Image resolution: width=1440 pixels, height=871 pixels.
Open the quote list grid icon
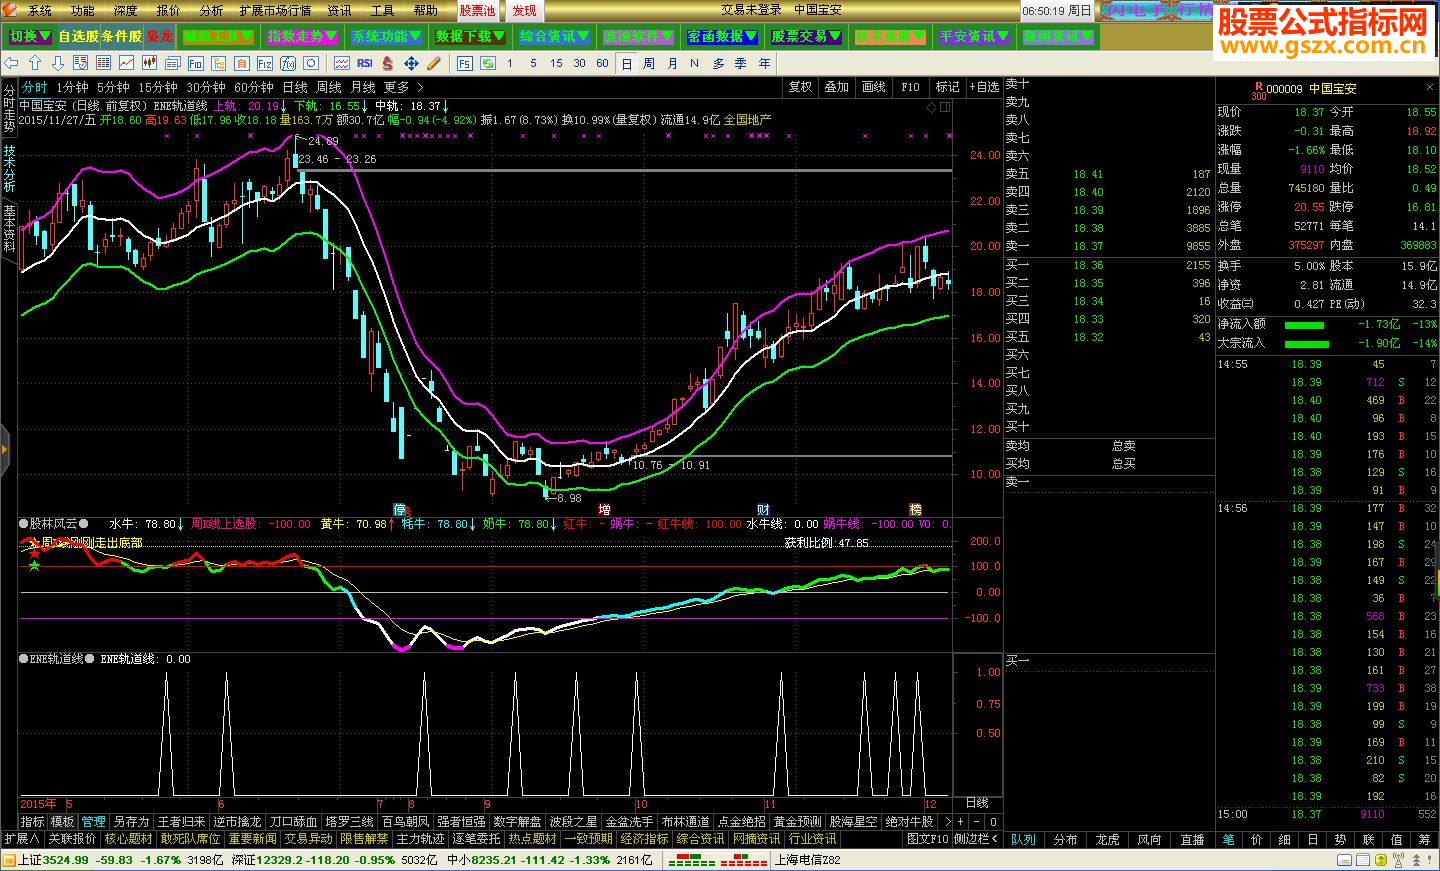103,63
